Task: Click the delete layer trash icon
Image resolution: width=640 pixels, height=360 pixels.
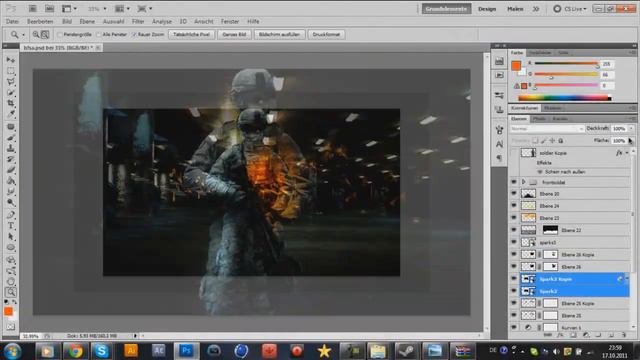Action: click(x=624, y=335)
